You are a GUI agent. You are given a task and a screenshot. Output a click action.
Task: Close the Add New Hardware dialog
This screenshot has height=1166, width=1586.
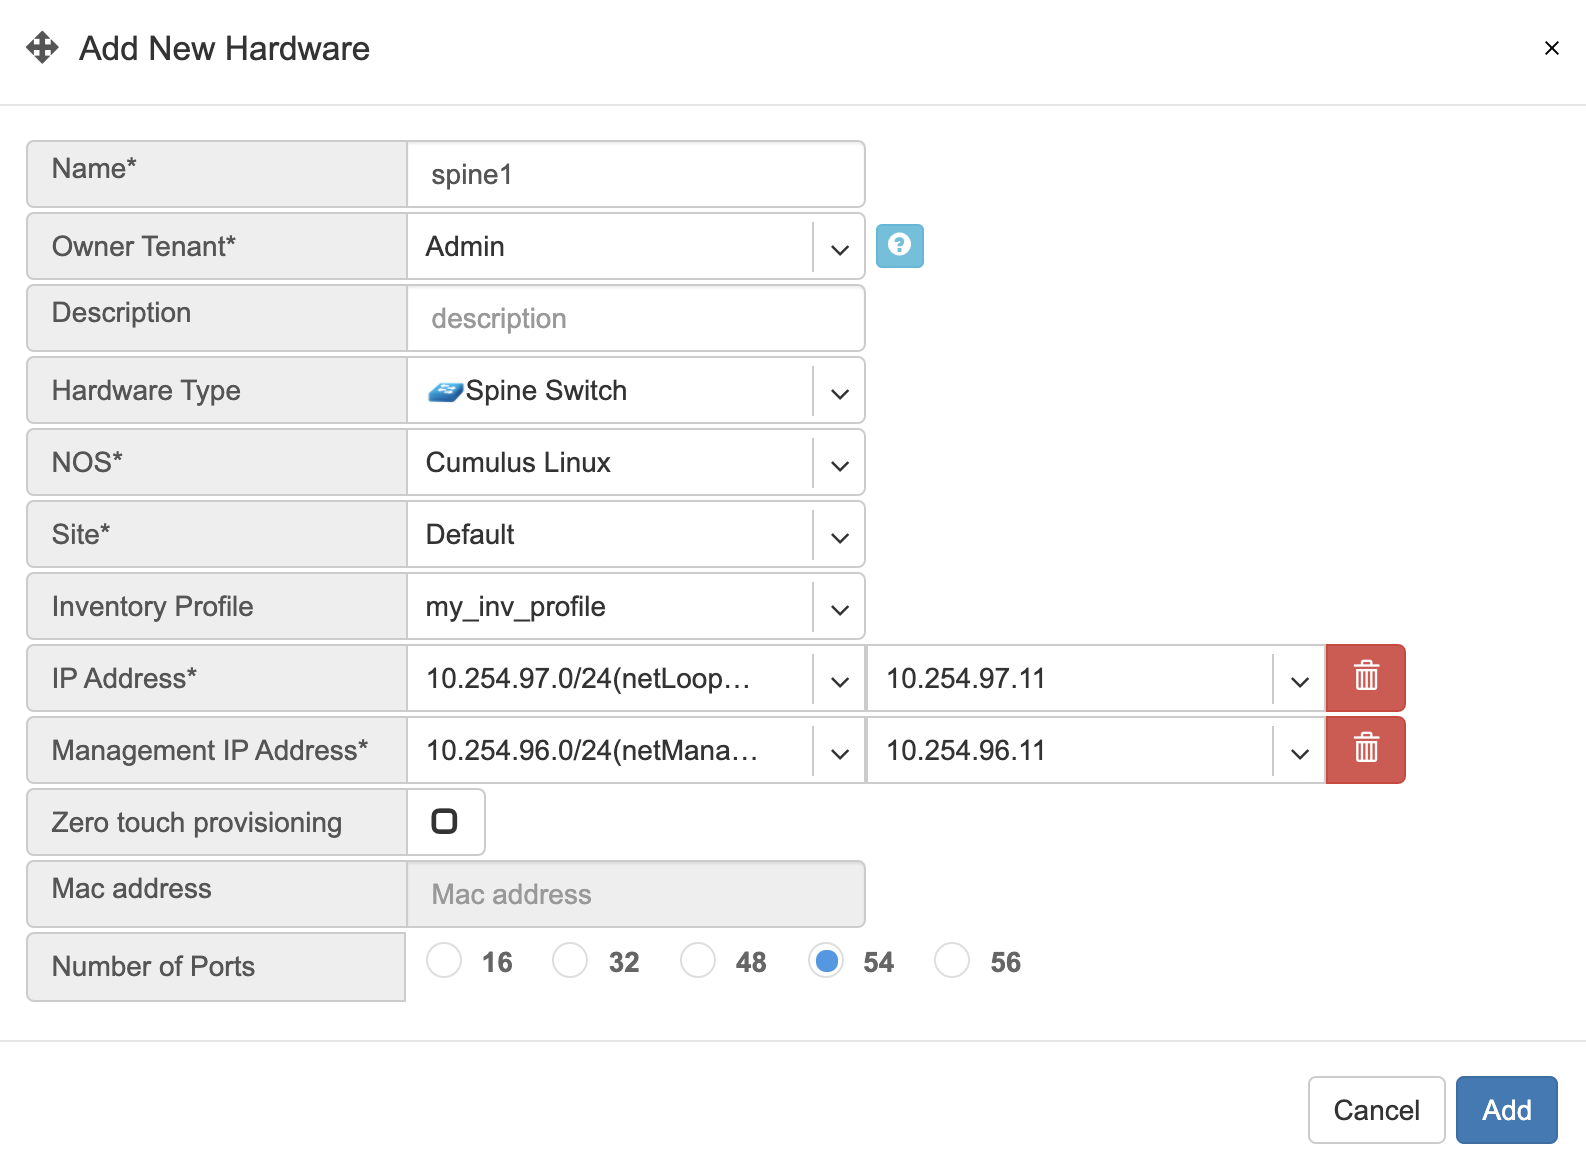[1552, 48]
